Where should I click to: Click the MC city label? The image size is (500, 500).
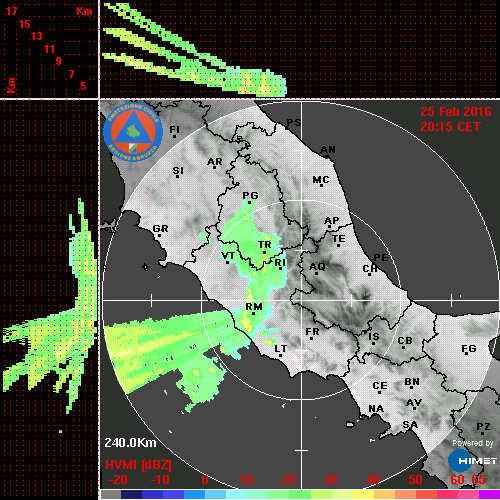[321, 180]
